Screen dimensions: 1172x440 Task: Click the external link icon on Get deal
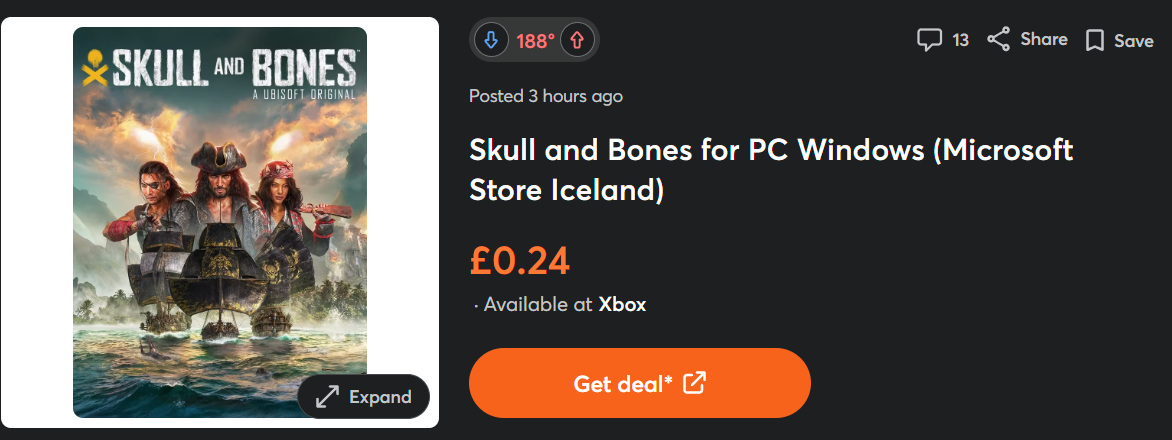pyautogui.click(x=694, y=383)
